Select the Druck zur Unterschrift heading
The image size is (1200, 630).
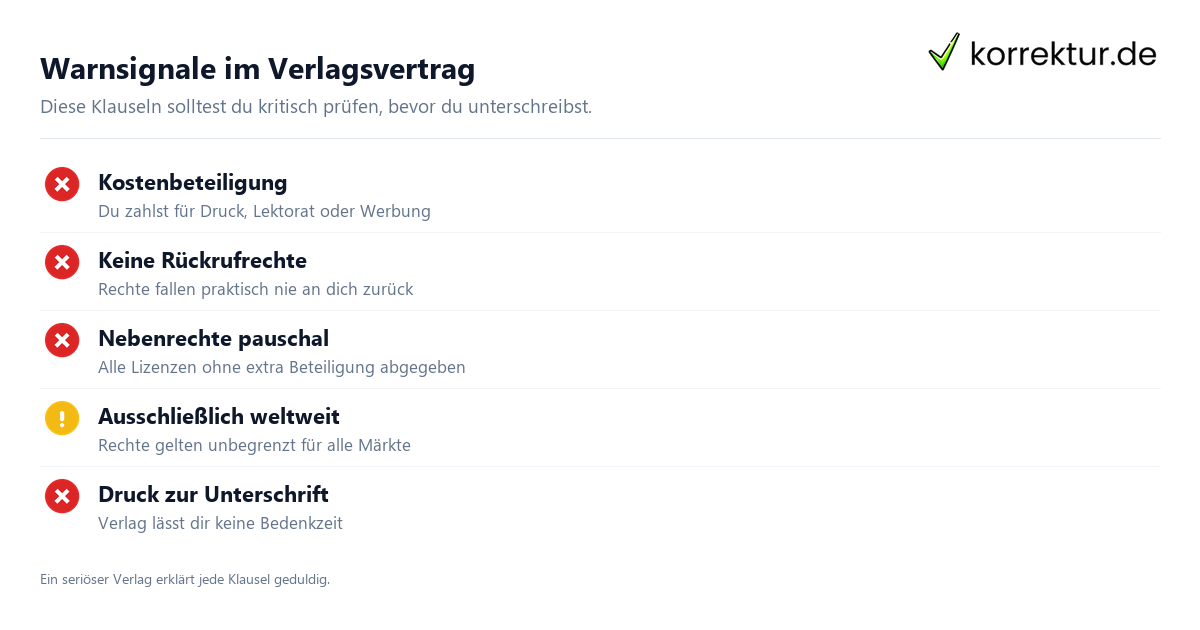pyautogui.click(x=213, y=495)
